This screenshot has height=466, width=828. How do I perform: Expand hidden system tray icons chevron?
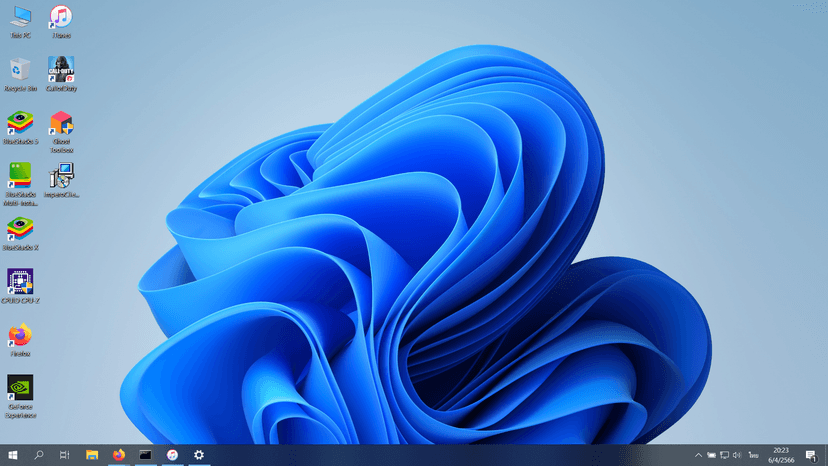698,455
